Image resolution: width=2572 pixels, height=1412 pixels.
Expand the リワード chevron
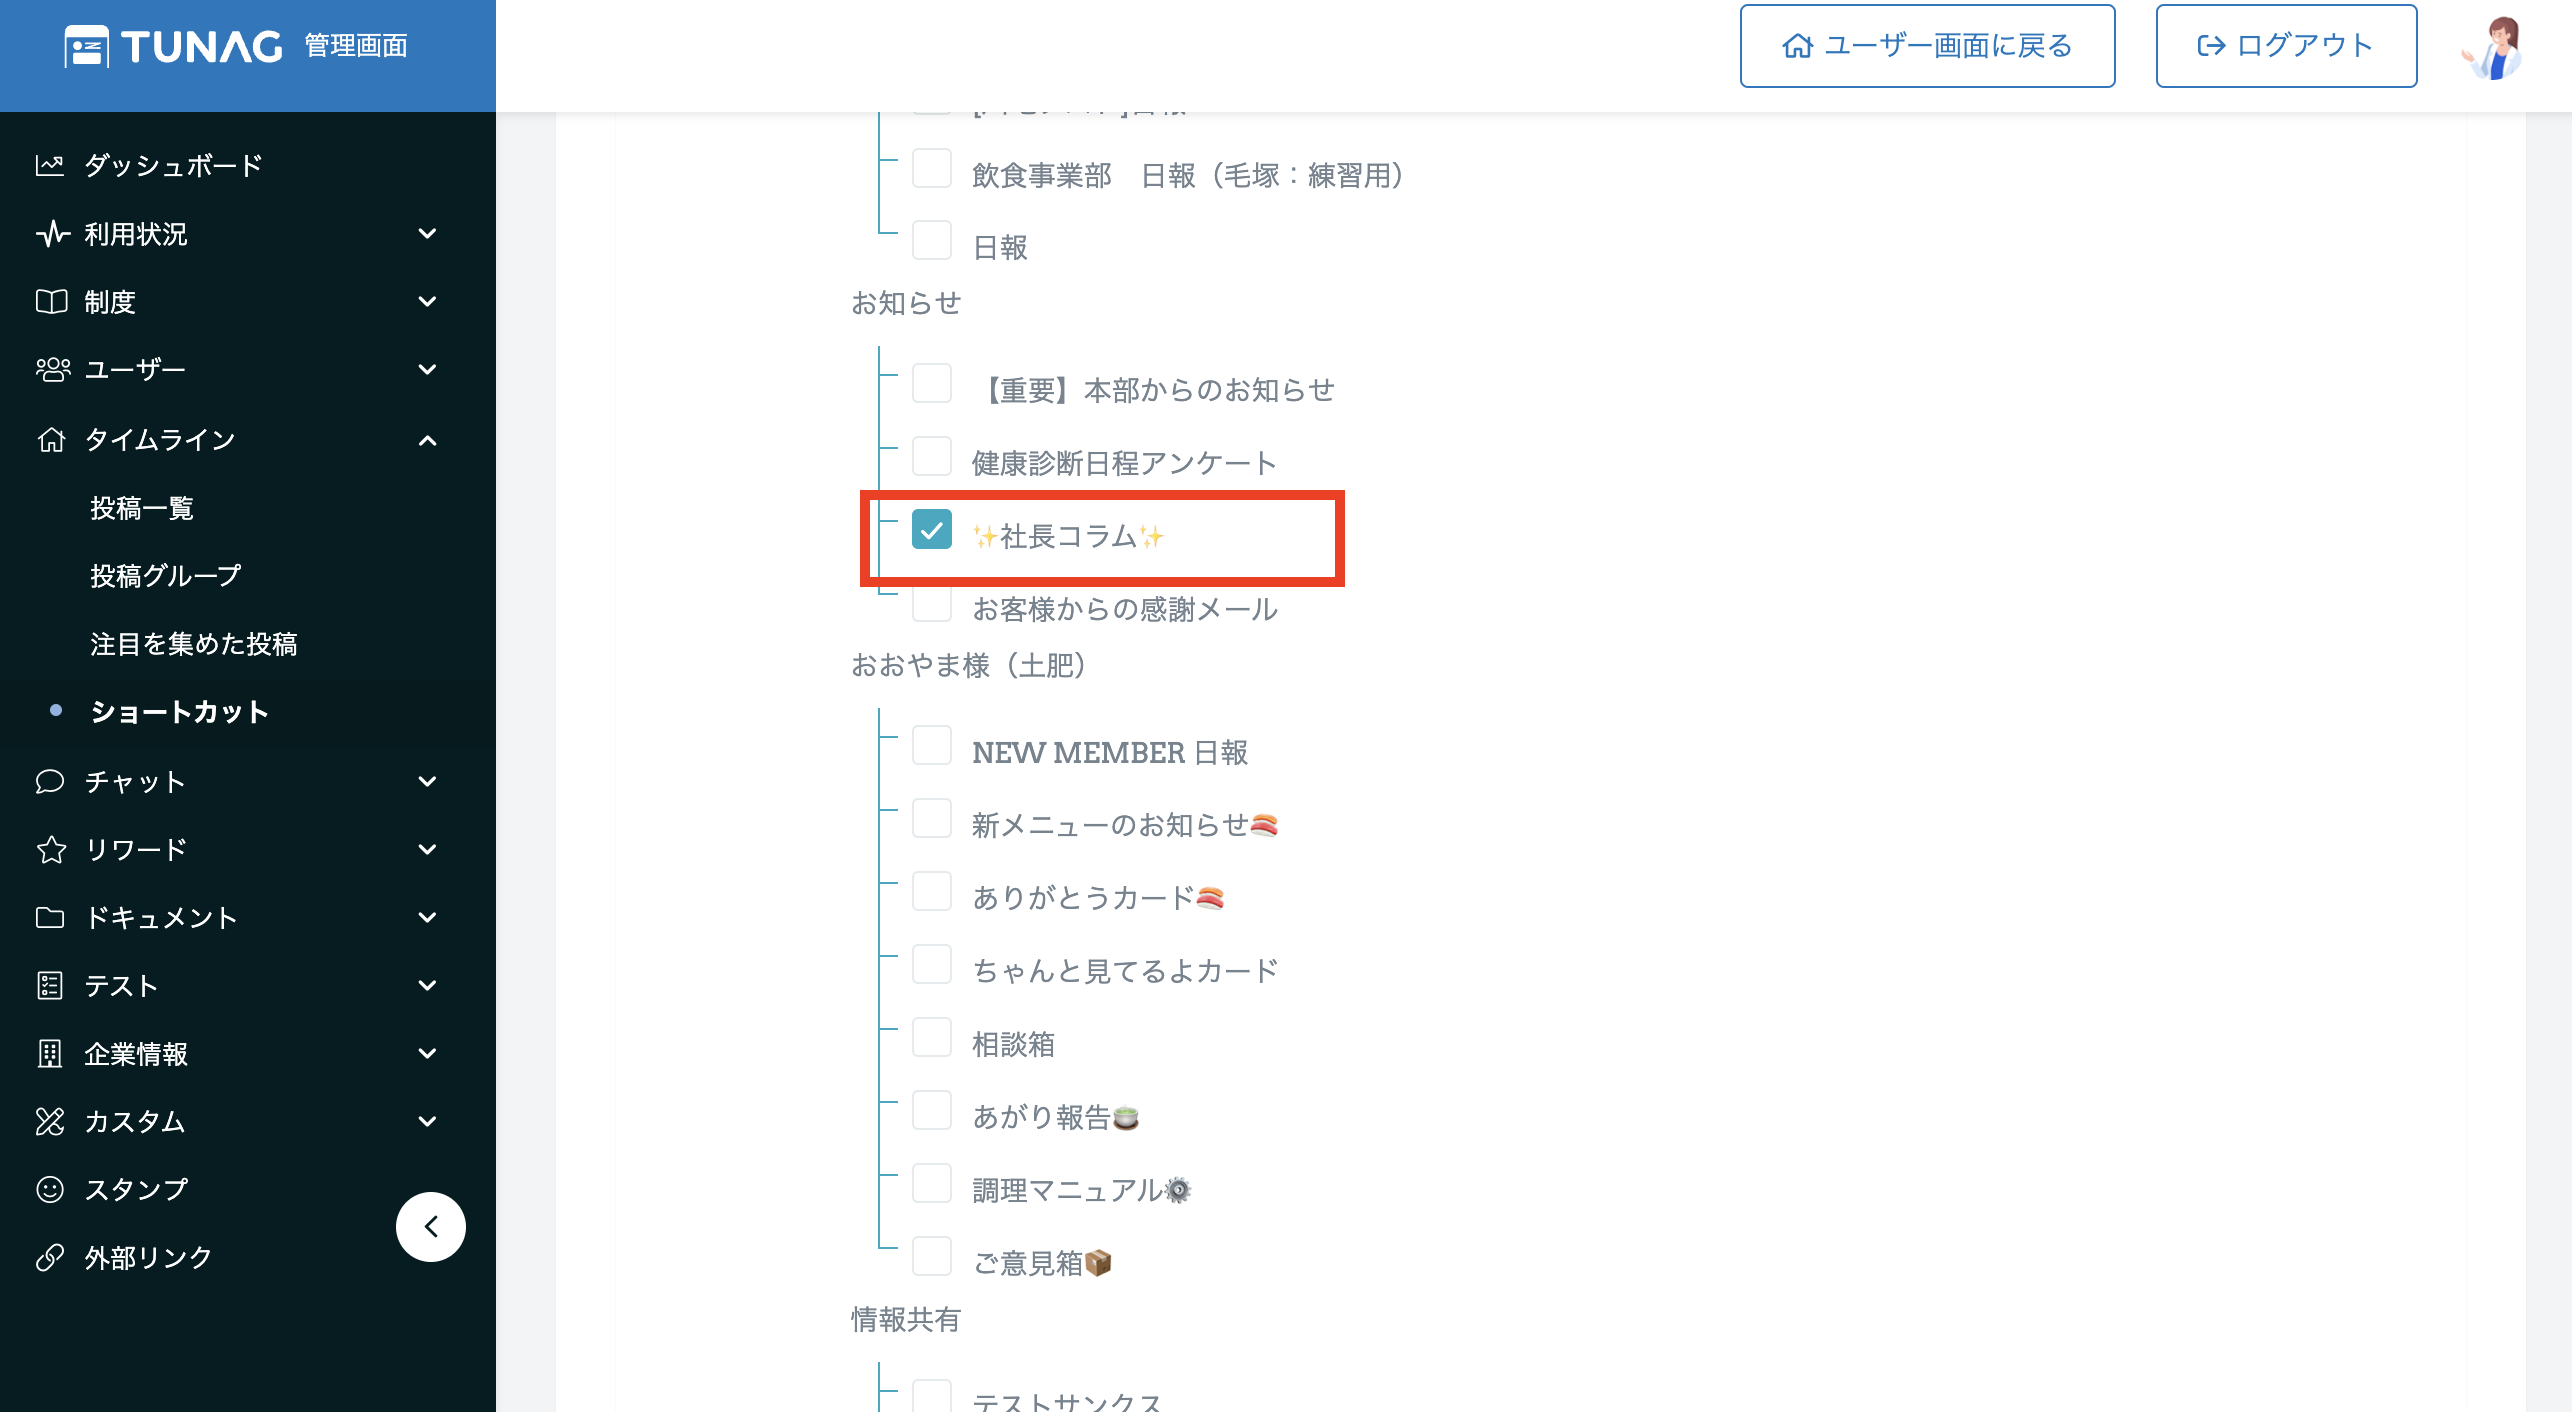coord(427,849)
